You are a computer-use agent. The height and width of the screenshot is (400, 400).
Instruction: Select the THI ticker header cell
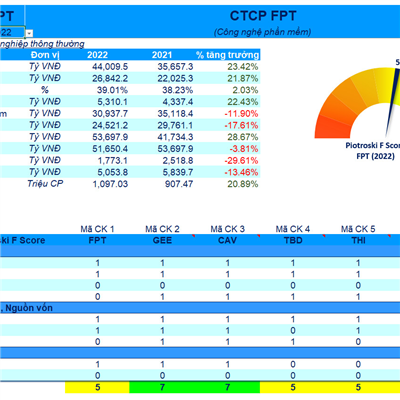pyautogui.click(x=358, y=240)
